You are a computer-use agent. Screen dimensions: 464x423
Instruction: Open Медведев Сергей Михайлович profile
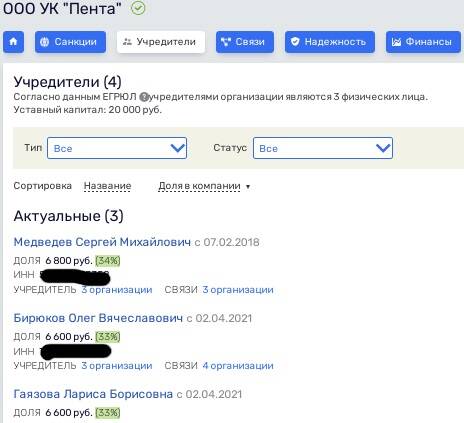point(102,242)
